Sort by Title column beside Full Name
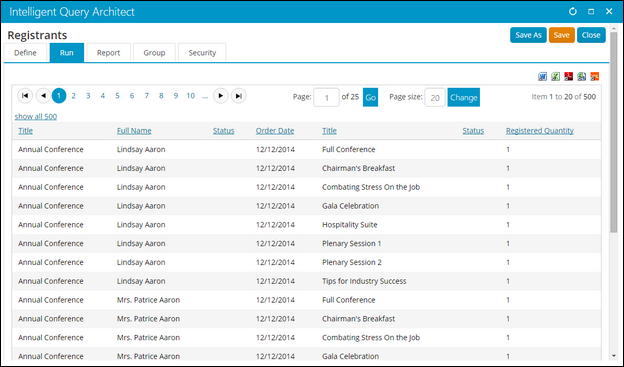Viewport: 624px width, 367px height. pos(25,131)
